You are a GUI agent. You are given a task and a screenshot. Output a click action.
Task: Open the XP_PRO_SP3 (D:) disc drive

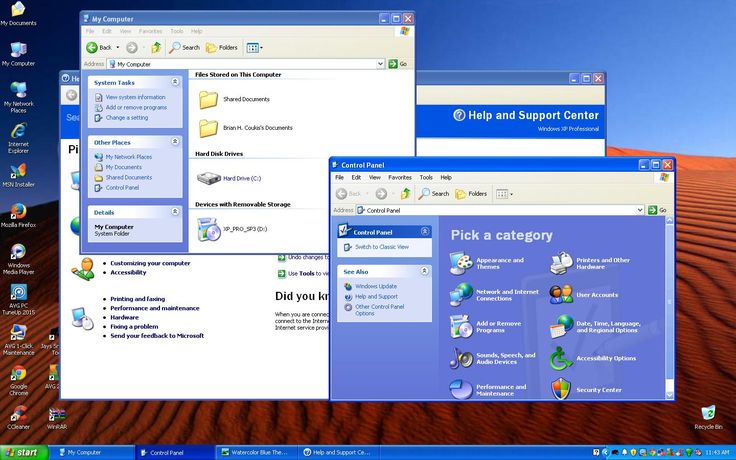209,230
